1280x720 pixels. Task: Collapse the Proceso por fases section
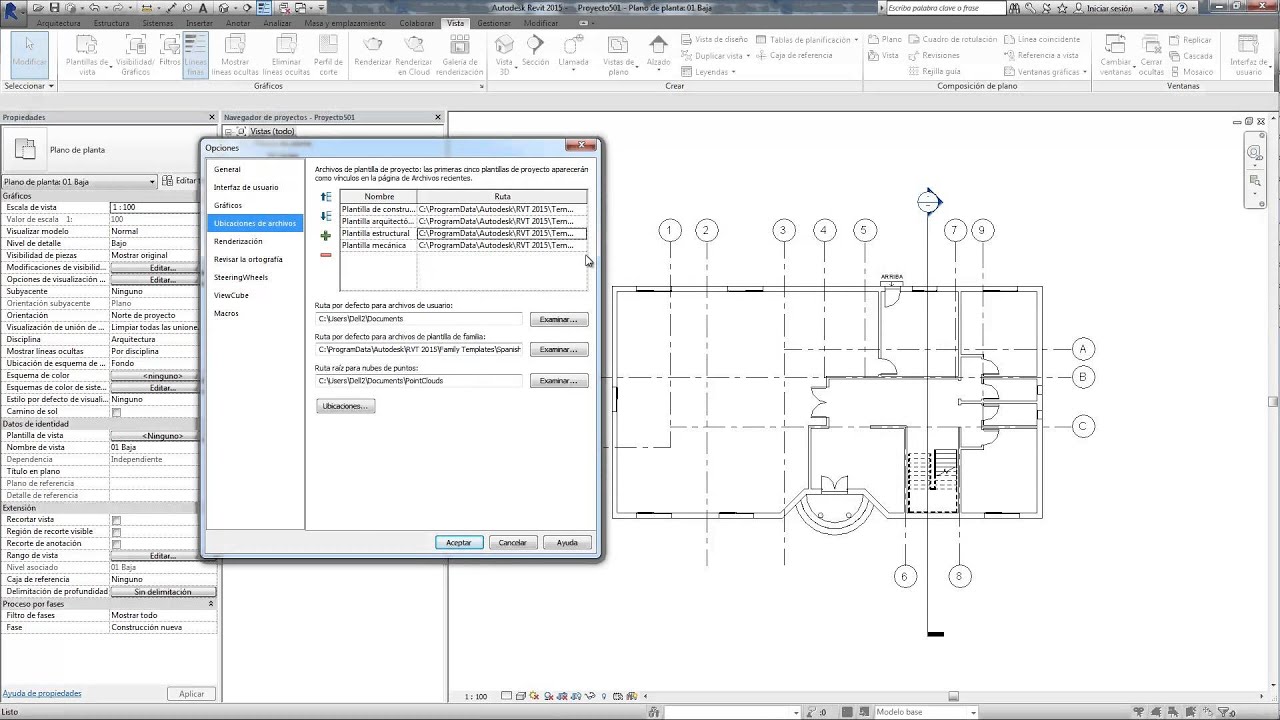(211, 604)
